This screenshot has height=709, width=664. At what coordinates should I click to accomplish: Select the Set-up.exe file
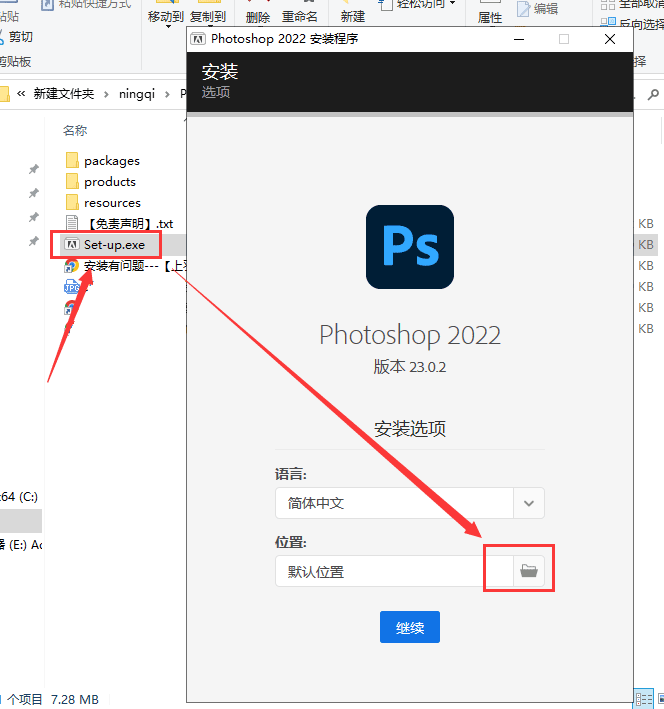(x=114, y=245)
